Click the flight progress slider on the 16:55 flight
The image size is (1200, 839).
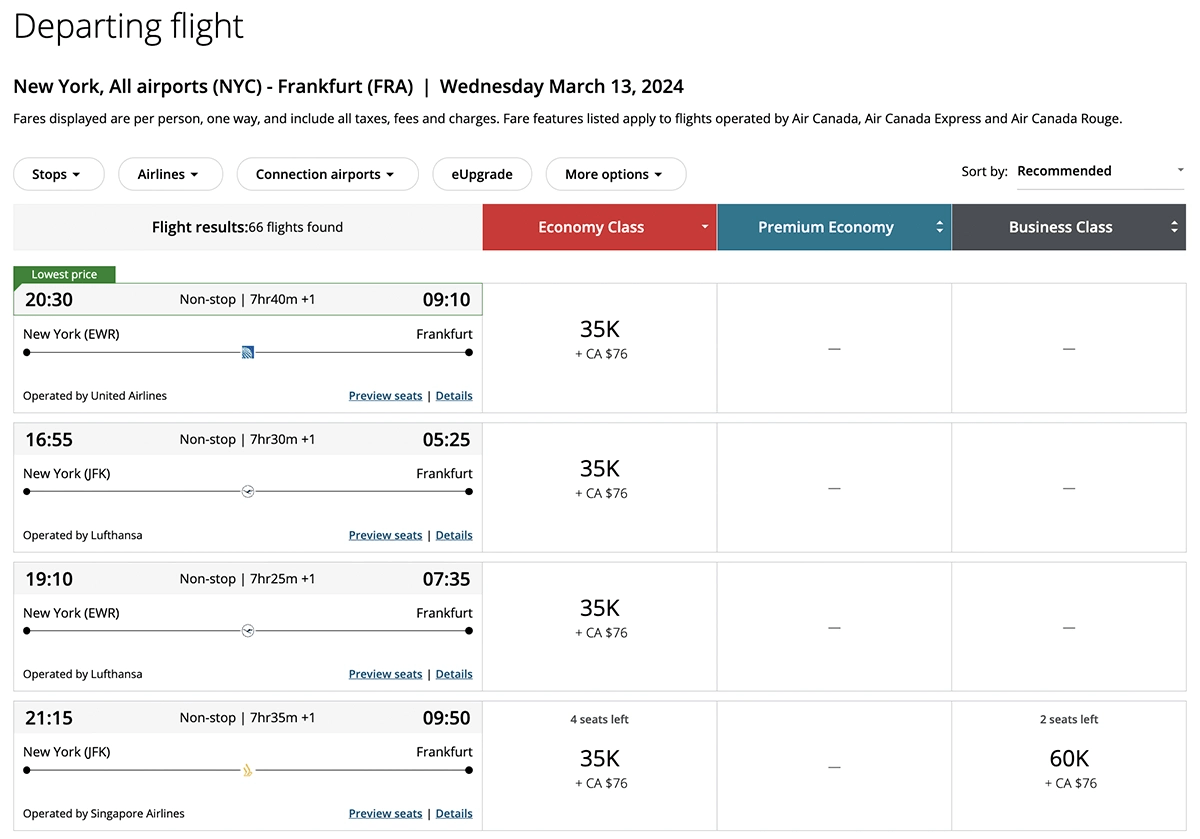pos(248,491)
